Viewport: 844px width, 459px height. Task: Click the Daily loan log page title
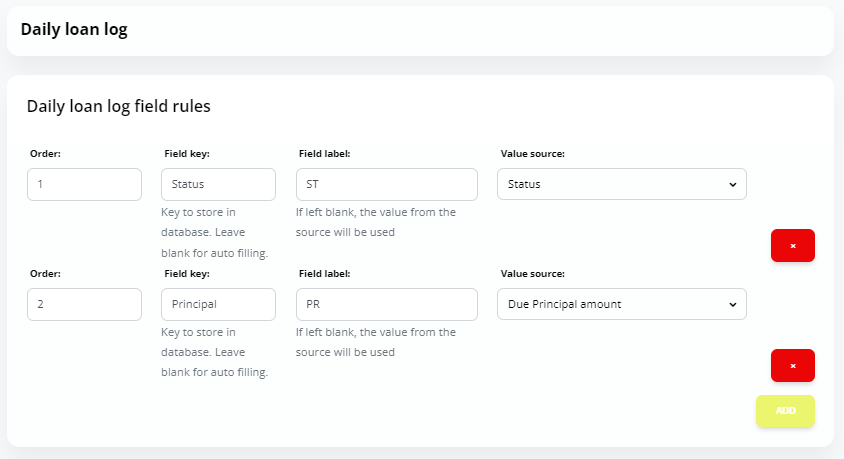pos(74,29)
